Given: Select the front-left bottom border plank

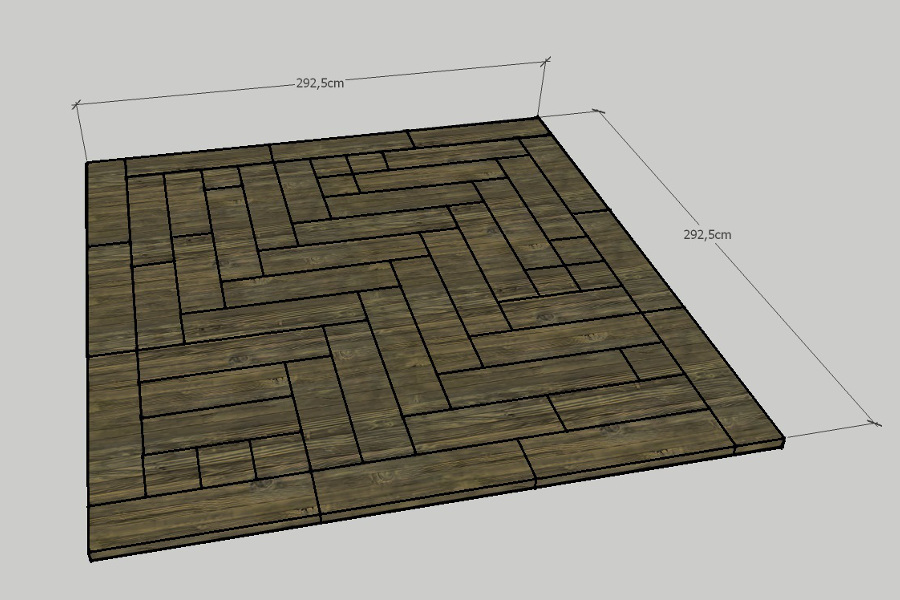Looking at the screenshot, I should tap(200, 522).
